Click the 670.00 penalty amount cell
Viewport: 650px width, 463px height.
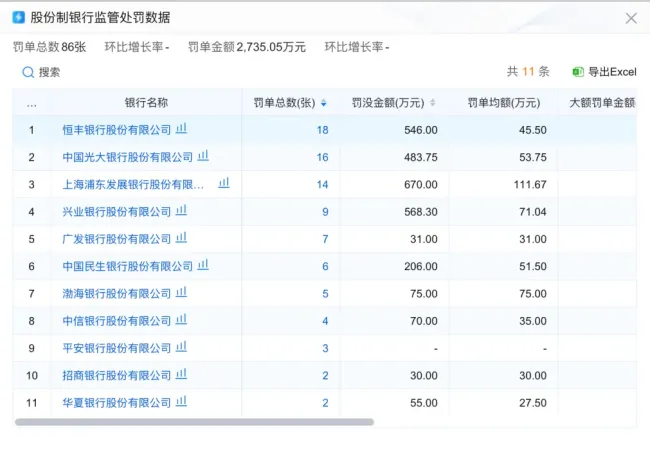coord(421,184)
